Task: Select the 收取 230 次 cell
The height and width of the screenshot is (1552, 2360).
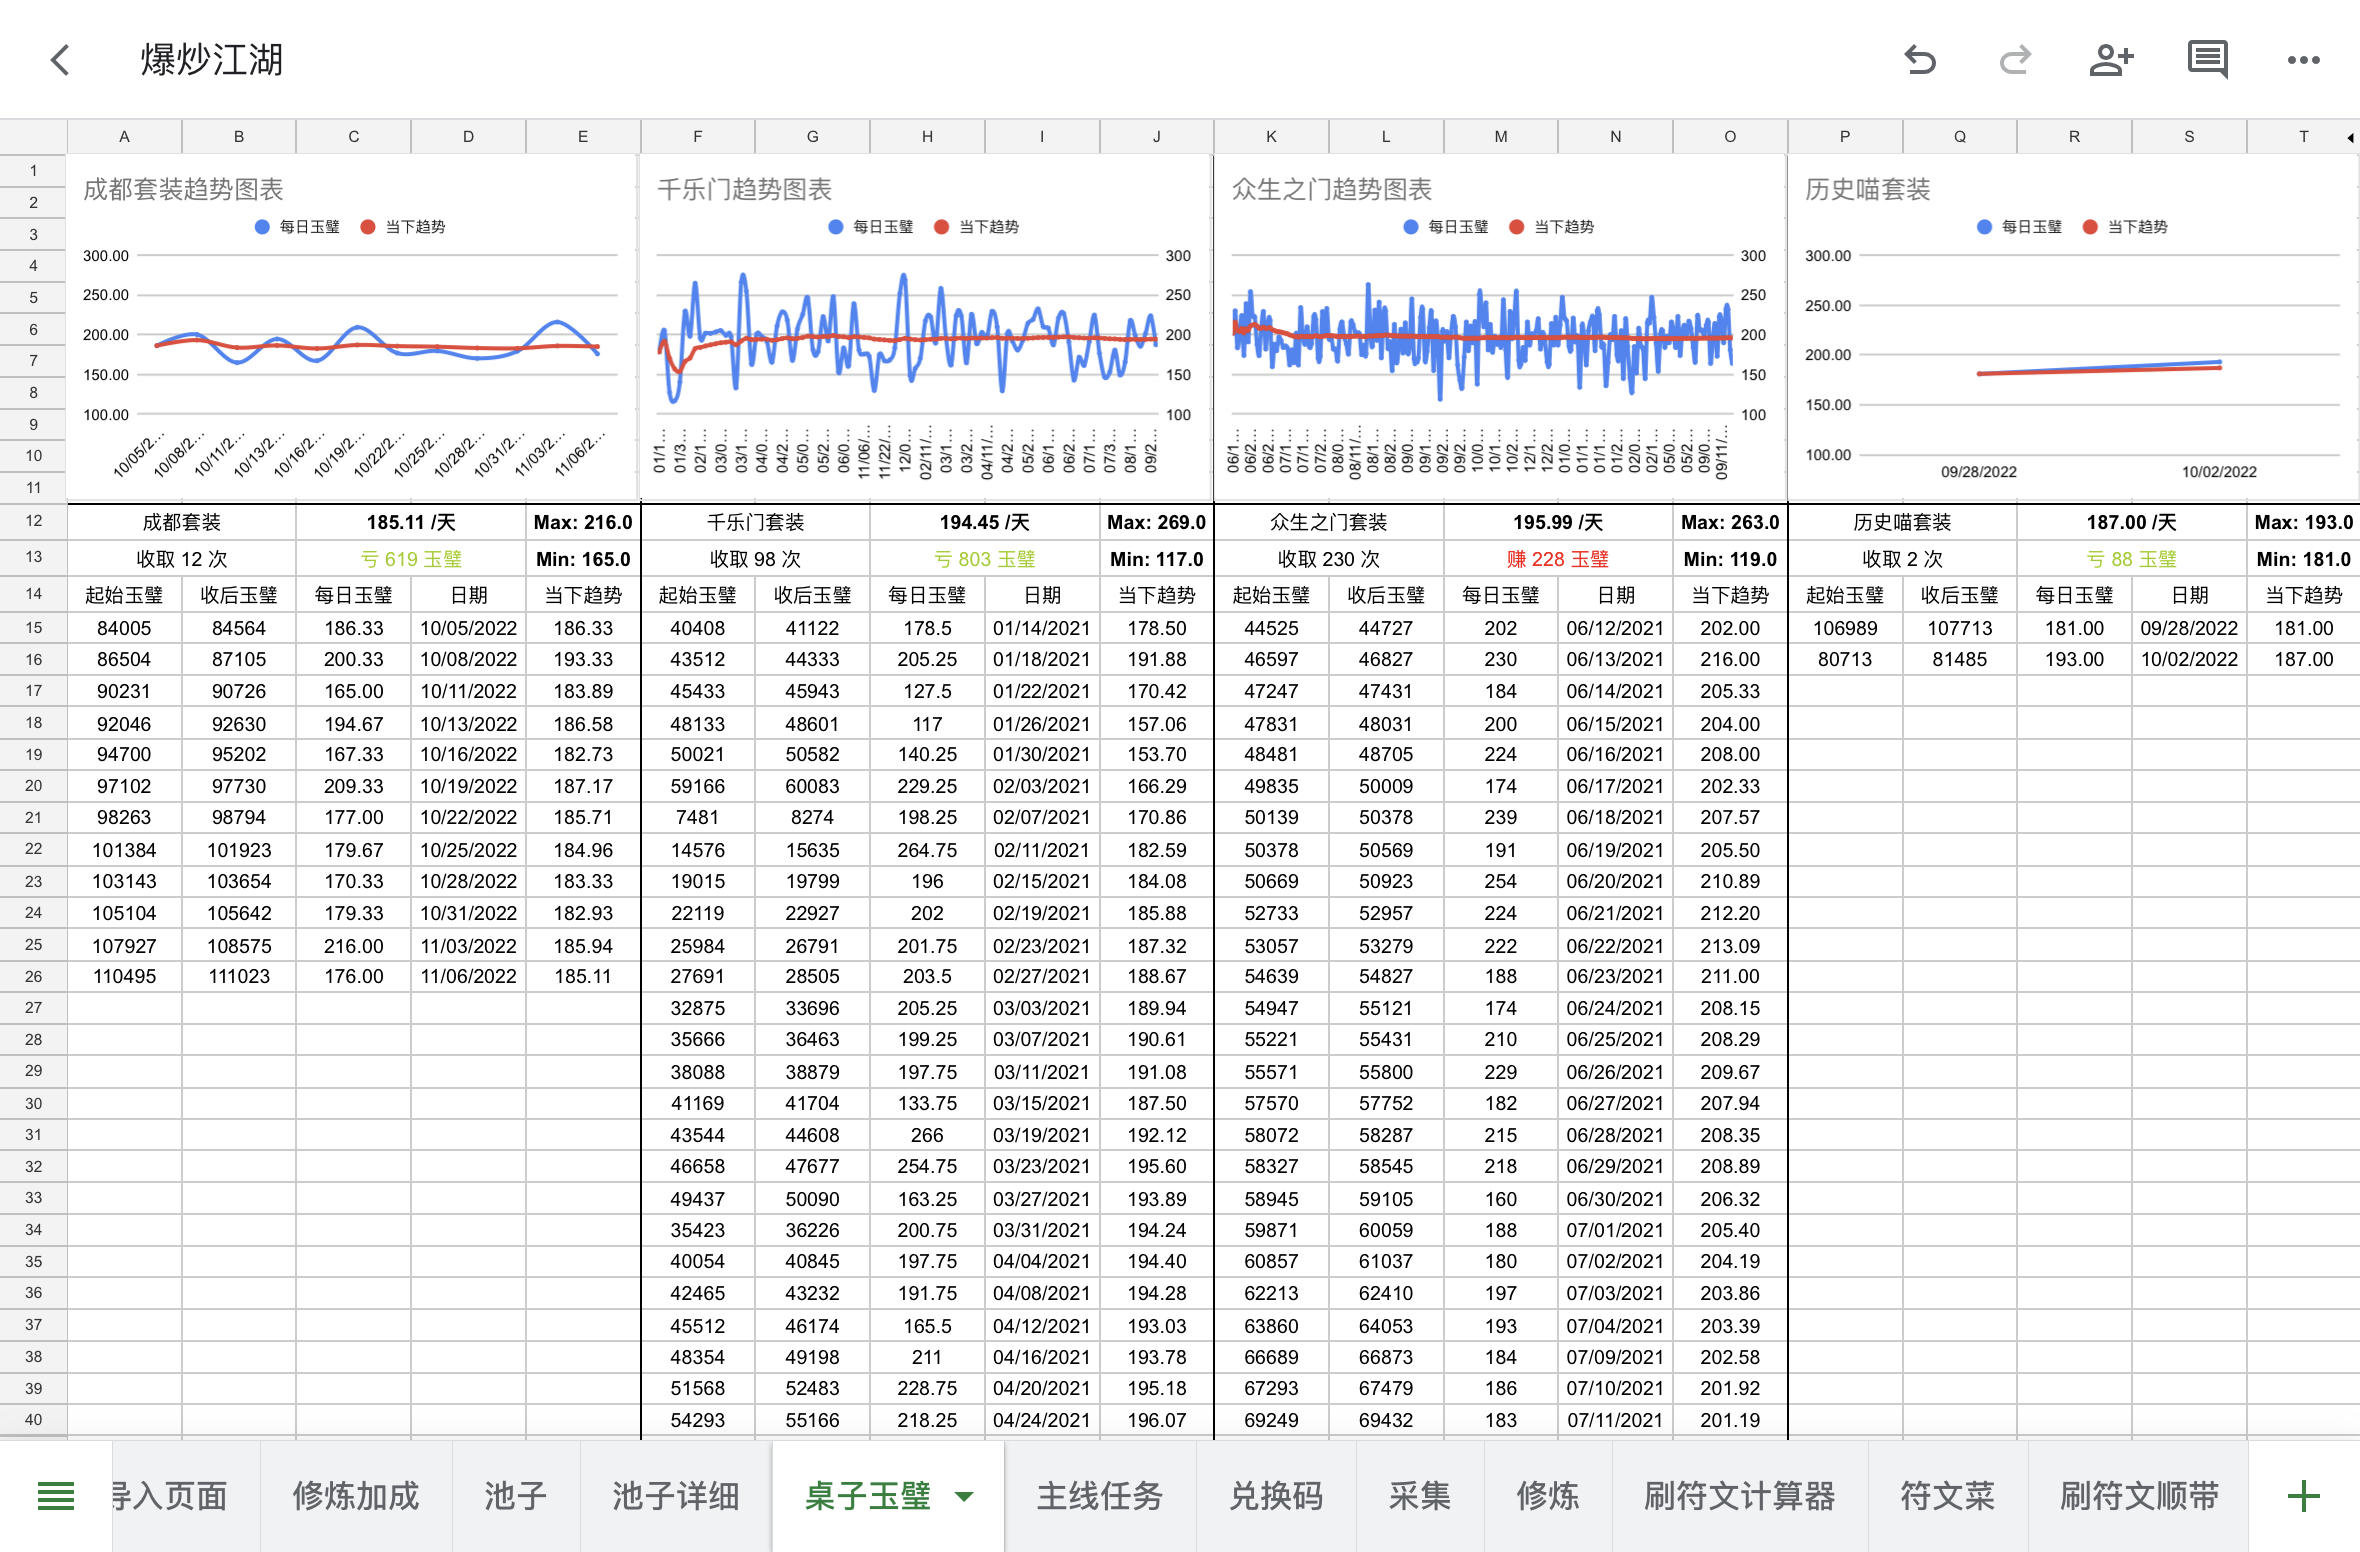Action: tap(1329, 559)
